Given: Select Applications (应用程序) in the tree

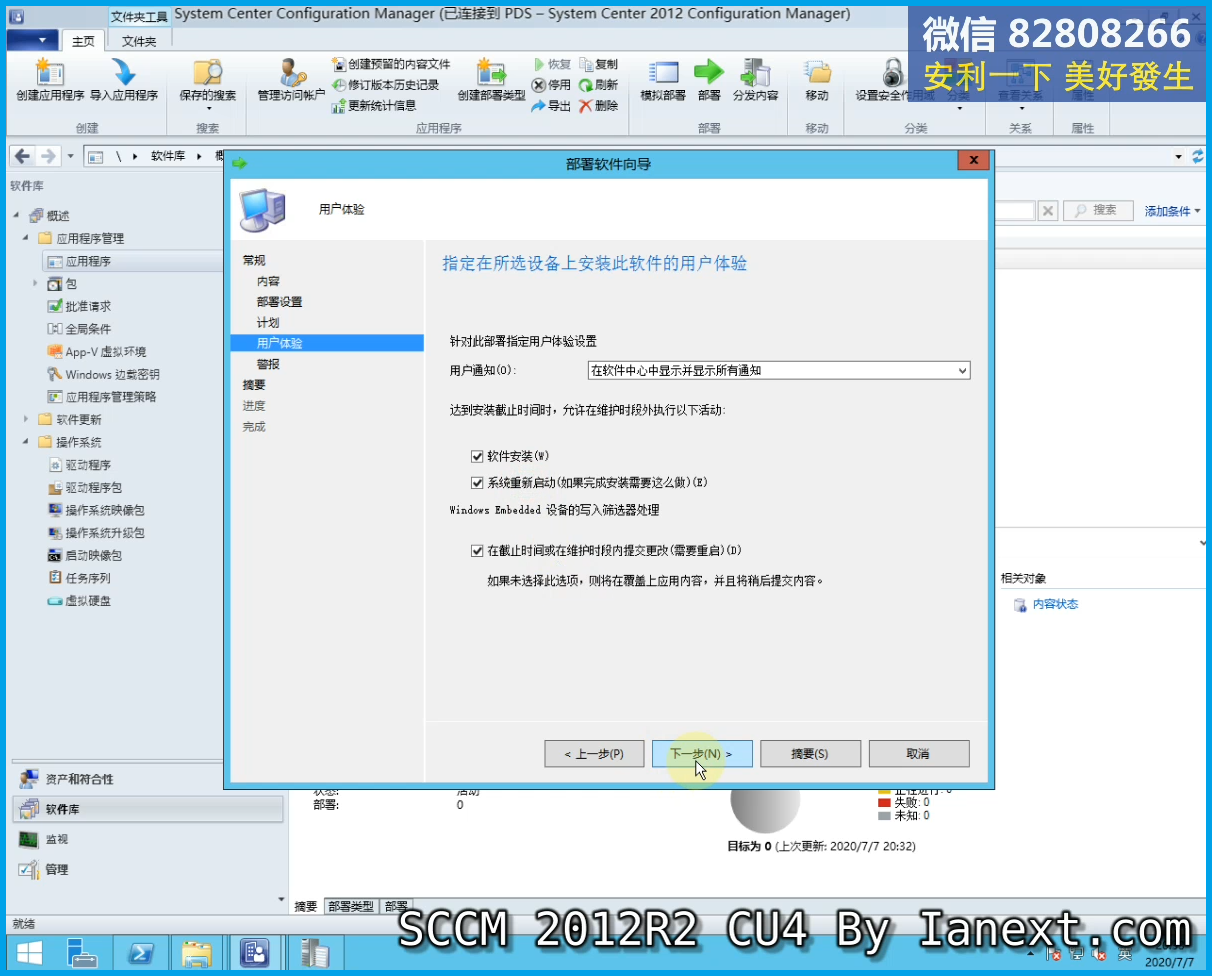Looking at the screenshot, I should (88, 261).
